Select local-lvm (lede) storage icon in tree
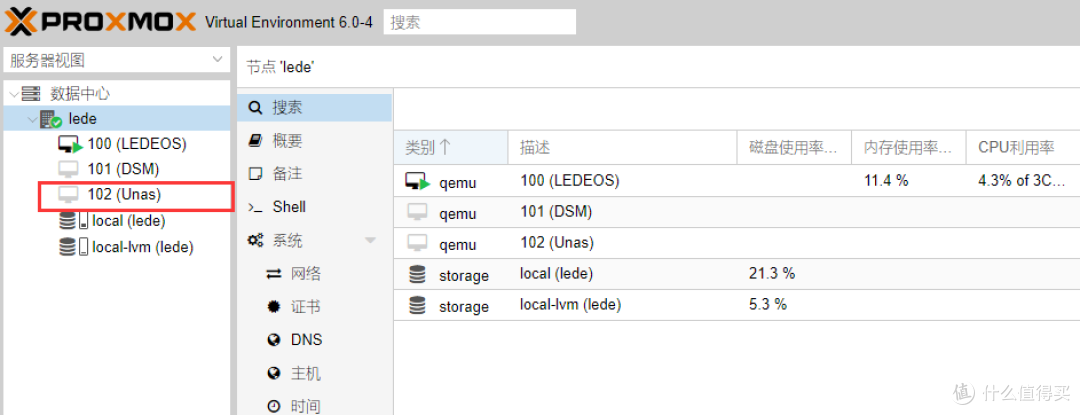The image size is (1080, 415). click(74, 247)
